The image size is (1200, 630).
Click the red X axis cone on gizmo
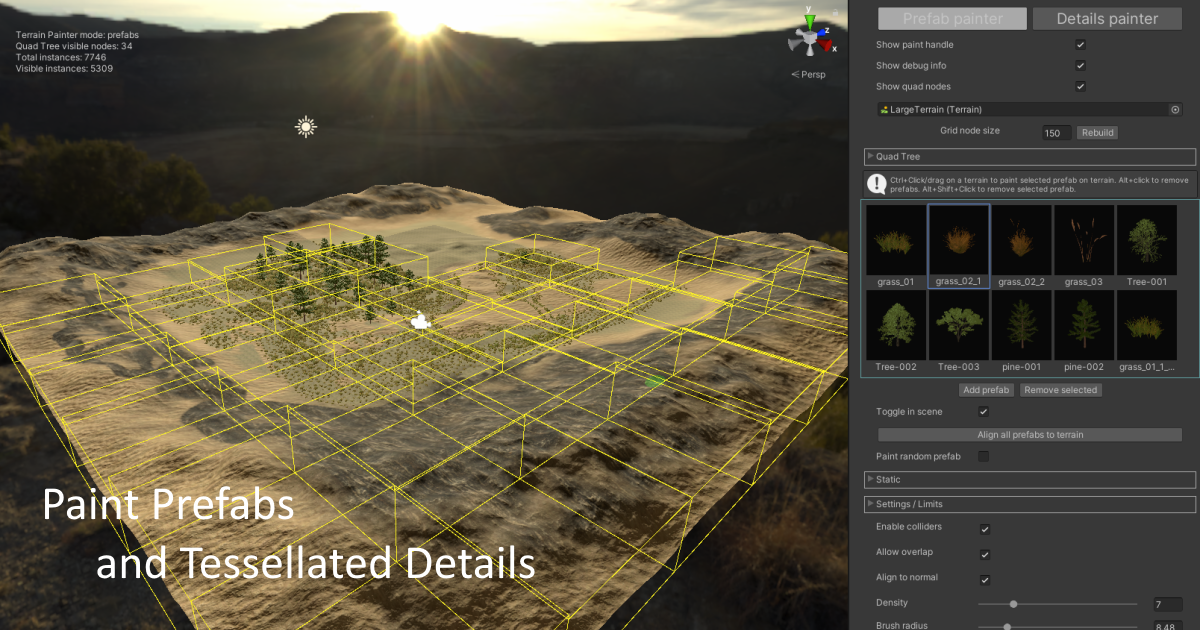tap(826, 45)
